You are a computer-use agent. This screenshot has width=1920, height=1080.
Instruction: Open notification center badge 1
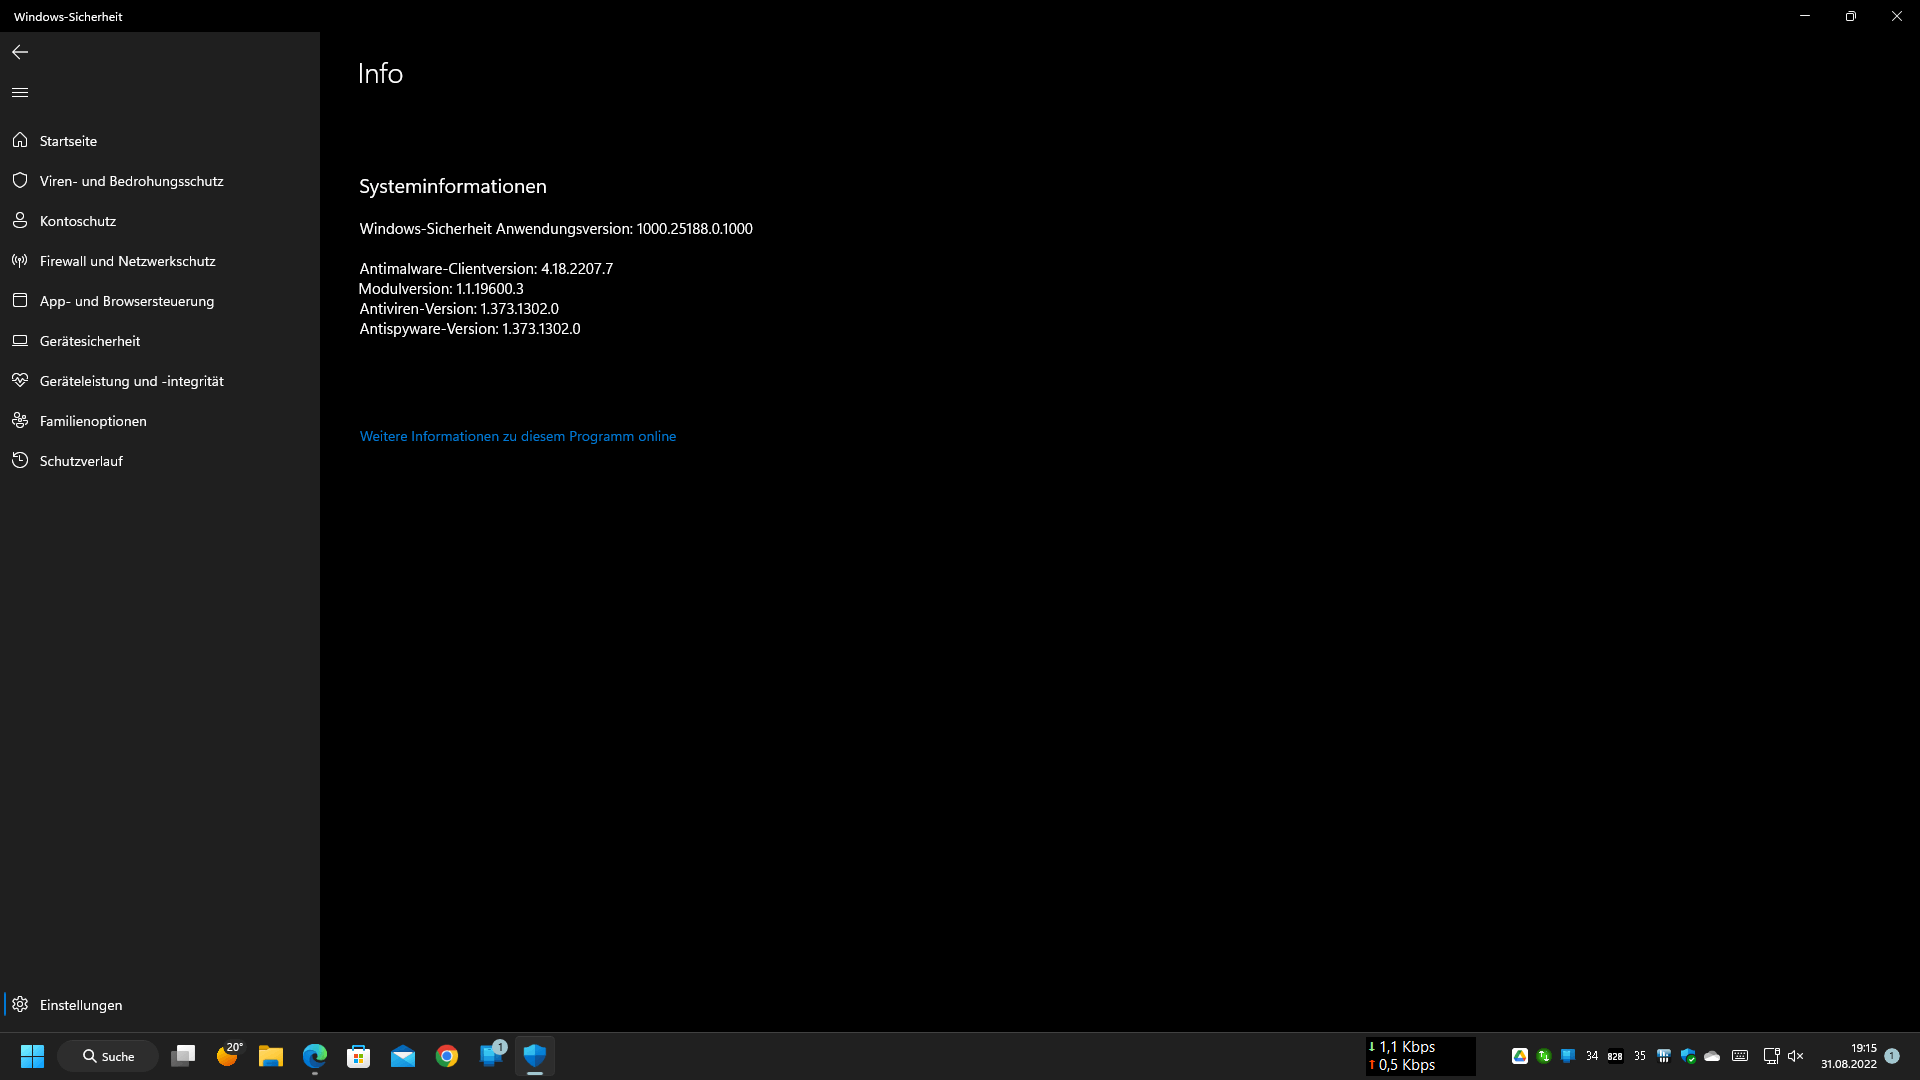tap(1892, 1056)
